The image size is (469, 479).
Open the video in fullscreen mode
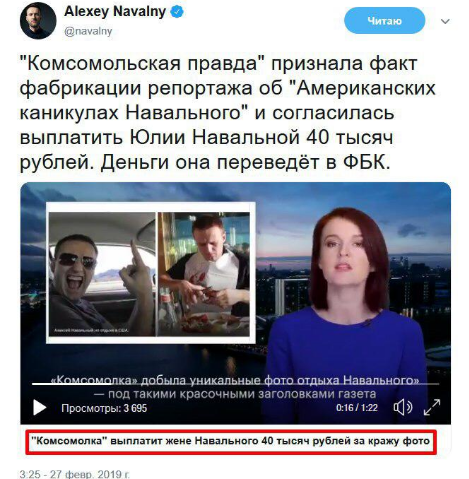432,407
